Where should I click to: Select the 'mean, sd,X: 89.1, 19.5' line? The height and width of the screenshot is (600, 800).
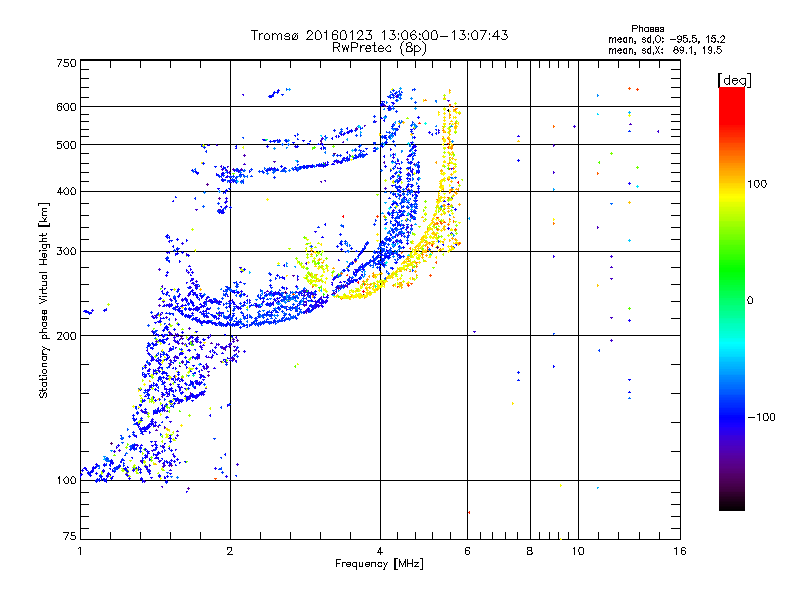coord(665,50)
